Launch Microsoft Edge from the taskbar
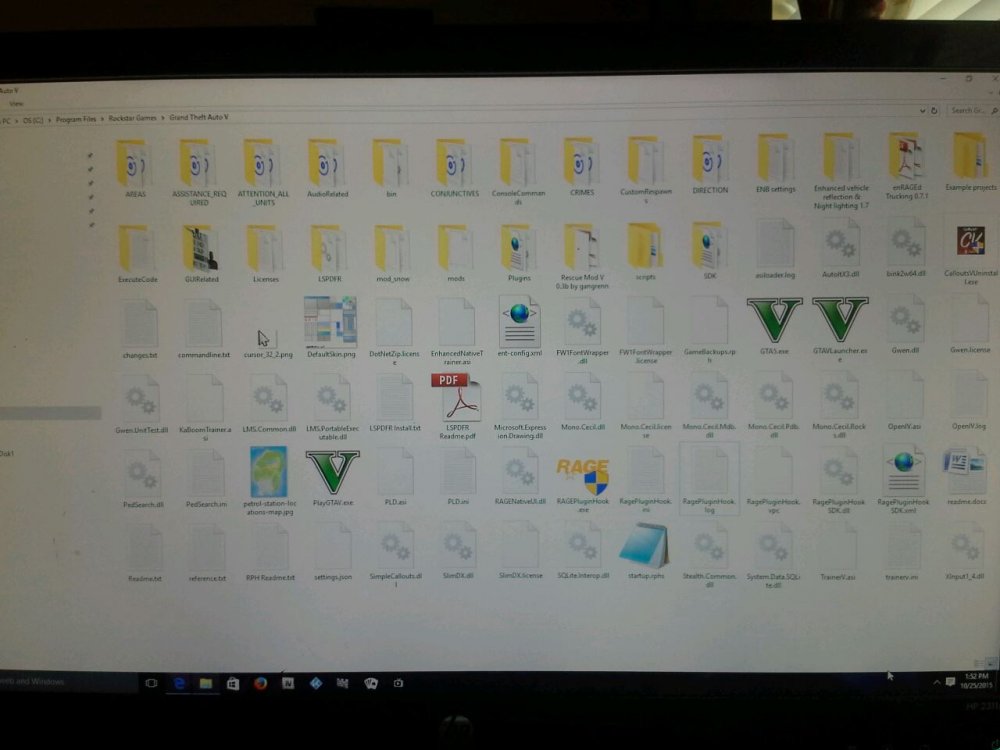This screenshot has width=1000, height=750. pos(179,683)
